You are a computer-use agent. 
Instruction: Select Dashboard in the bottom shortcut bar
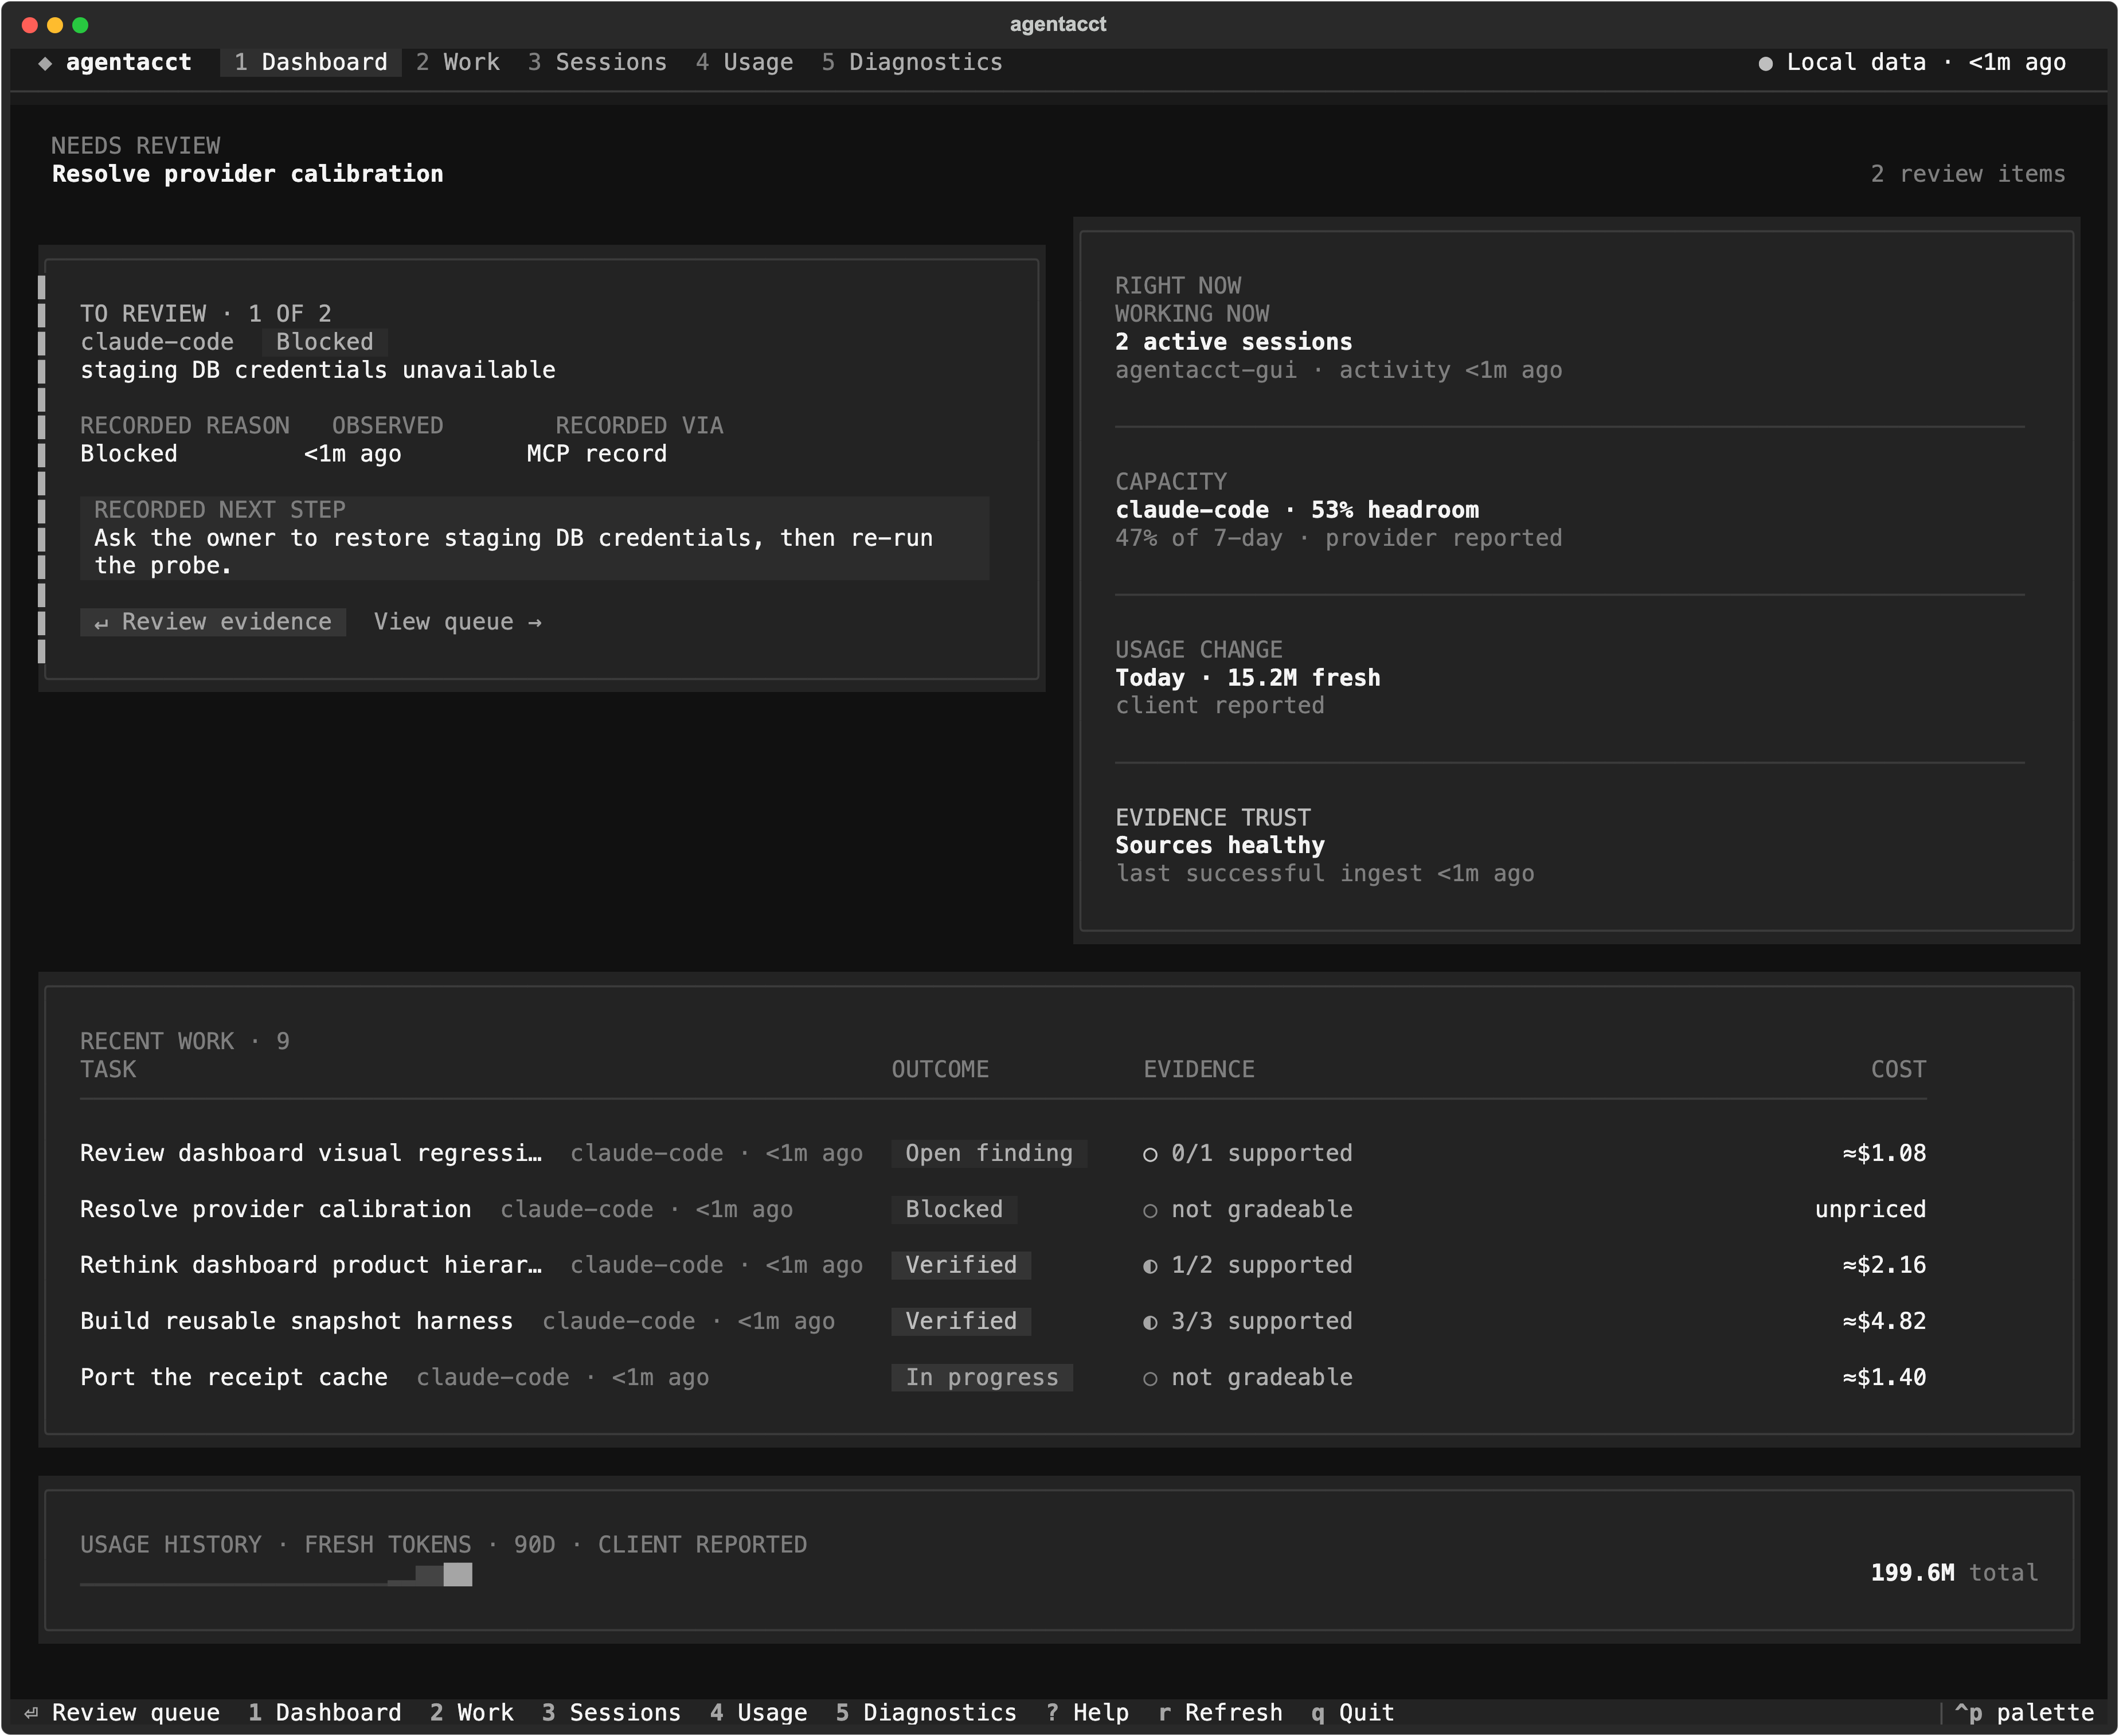325,1713
